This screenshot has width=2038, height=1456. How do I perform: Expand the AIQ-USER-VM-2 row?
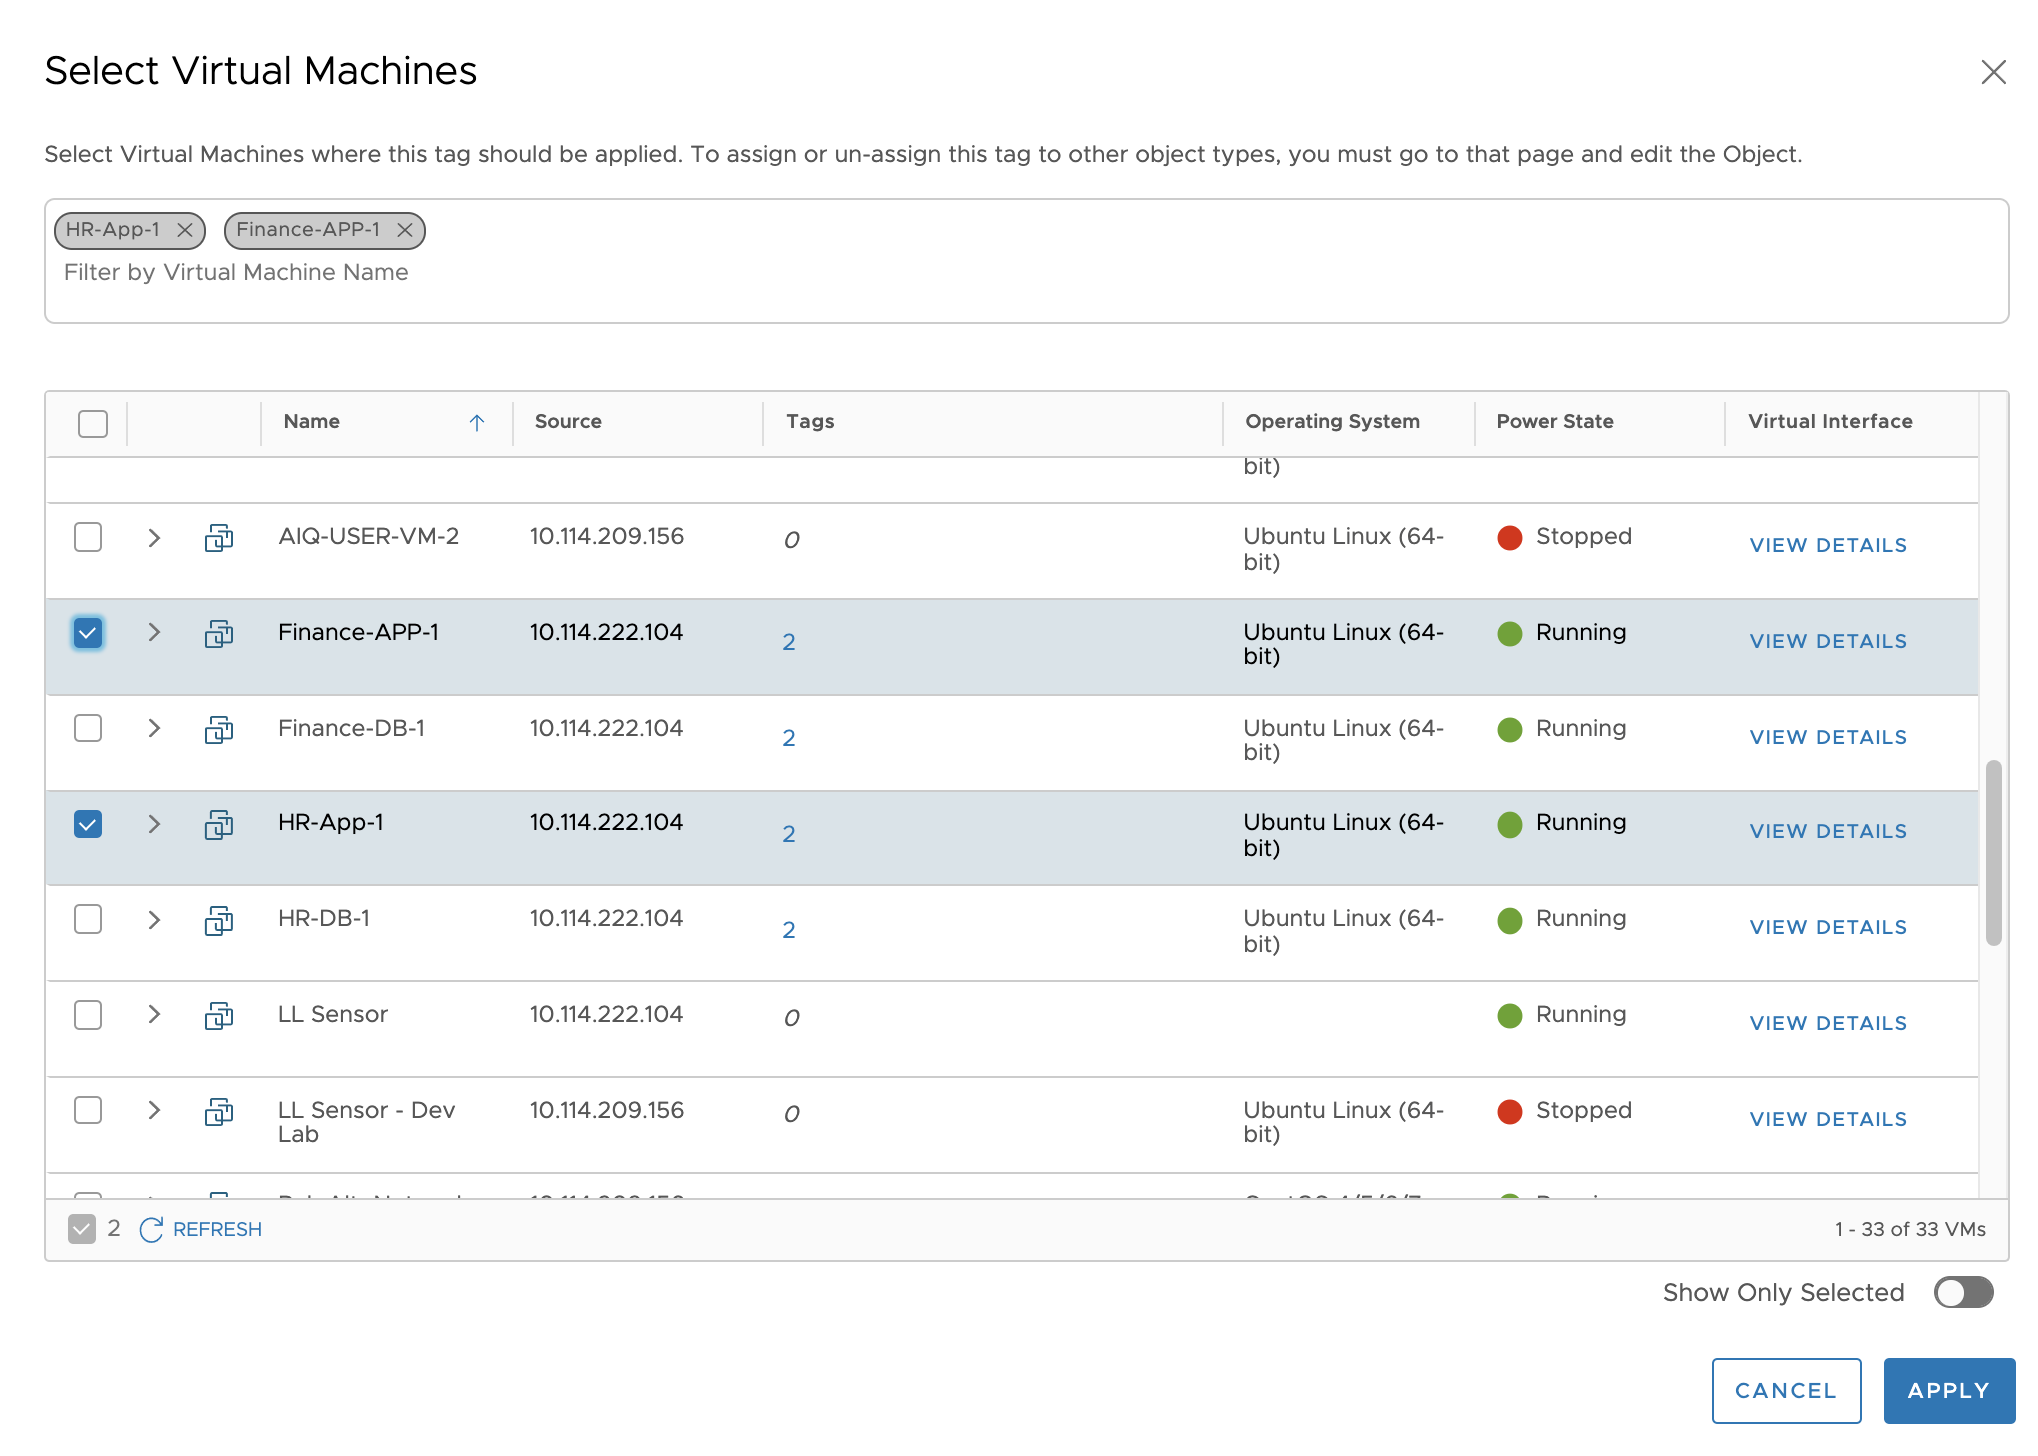pos(154,538)
